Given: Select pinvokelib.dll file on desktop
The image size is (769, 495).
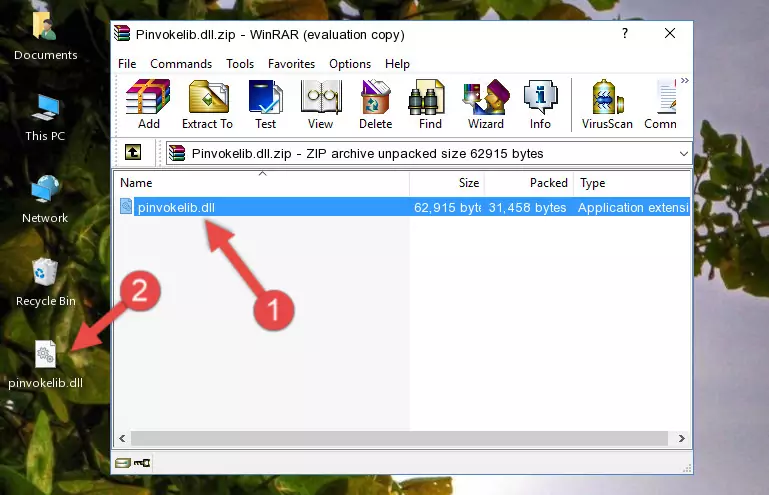Looking at the screenshot, I should point(46,365).
